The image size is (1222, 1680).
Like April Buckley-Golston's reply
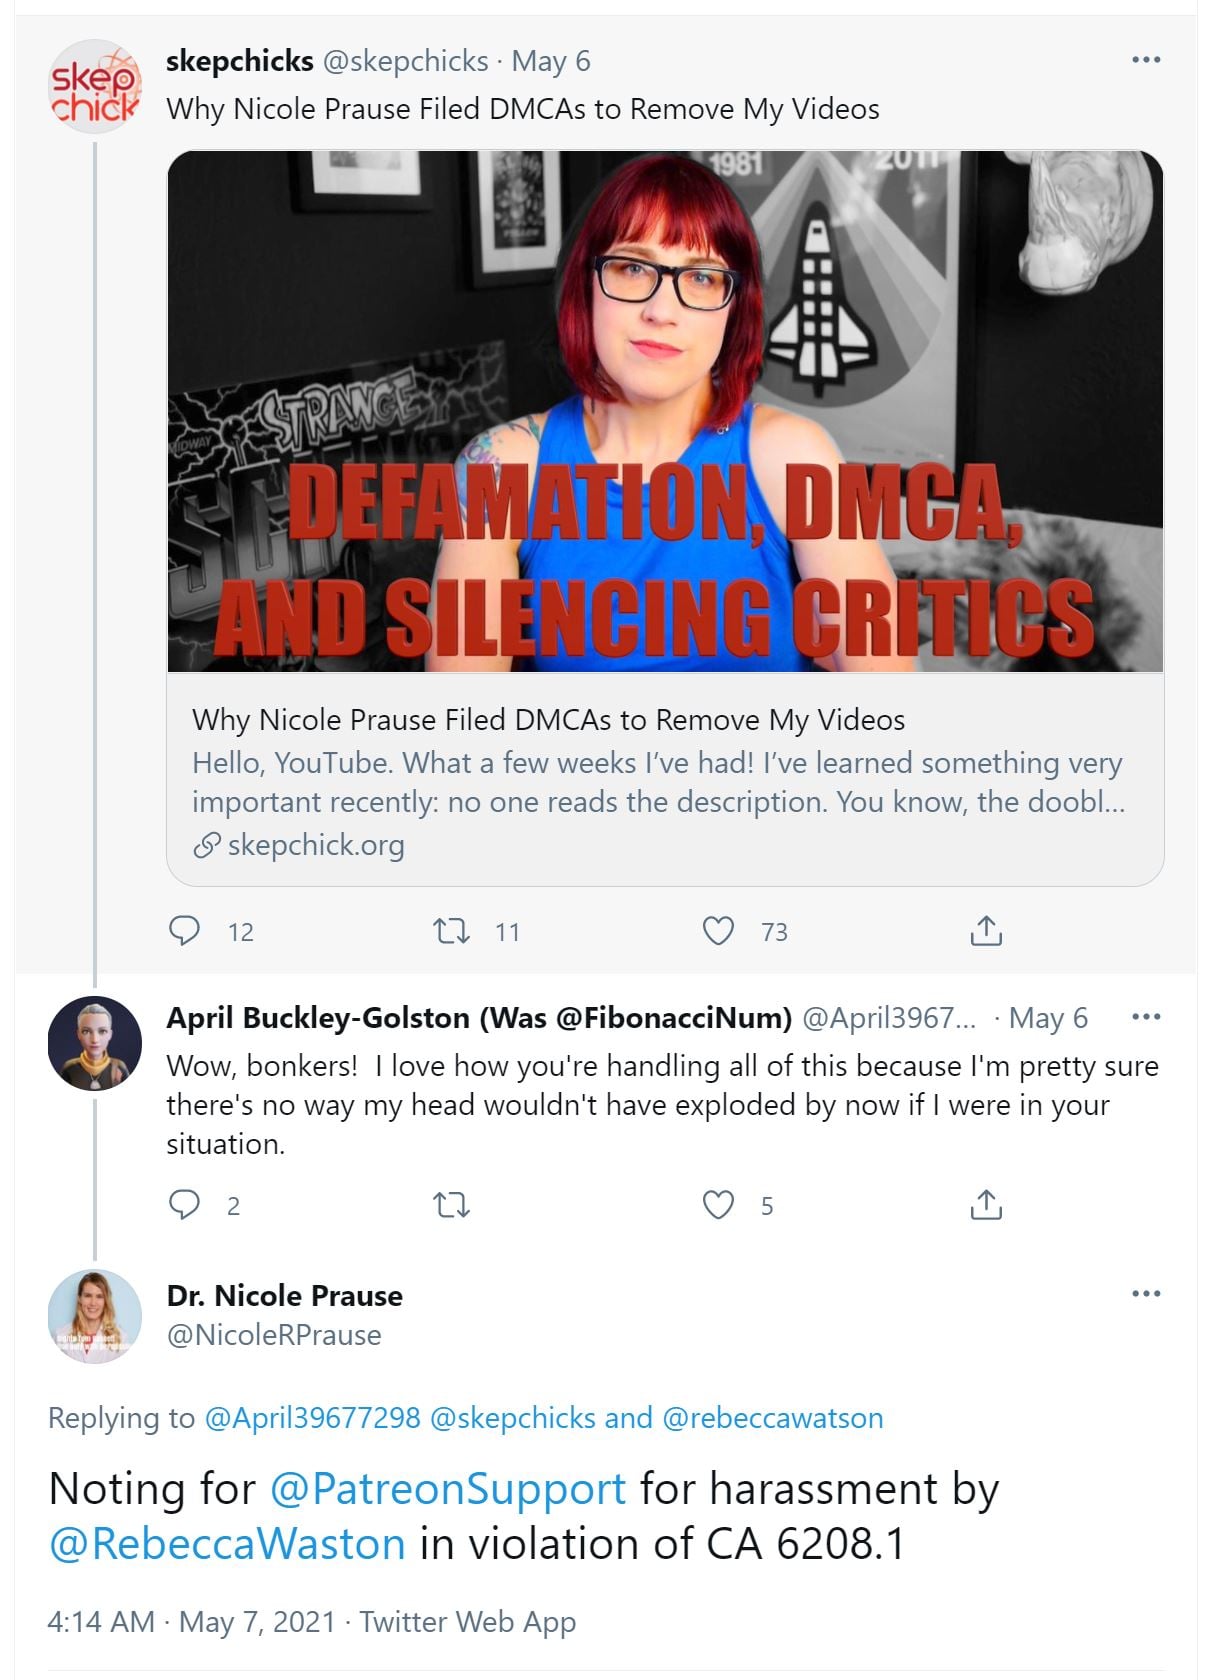718,1204
